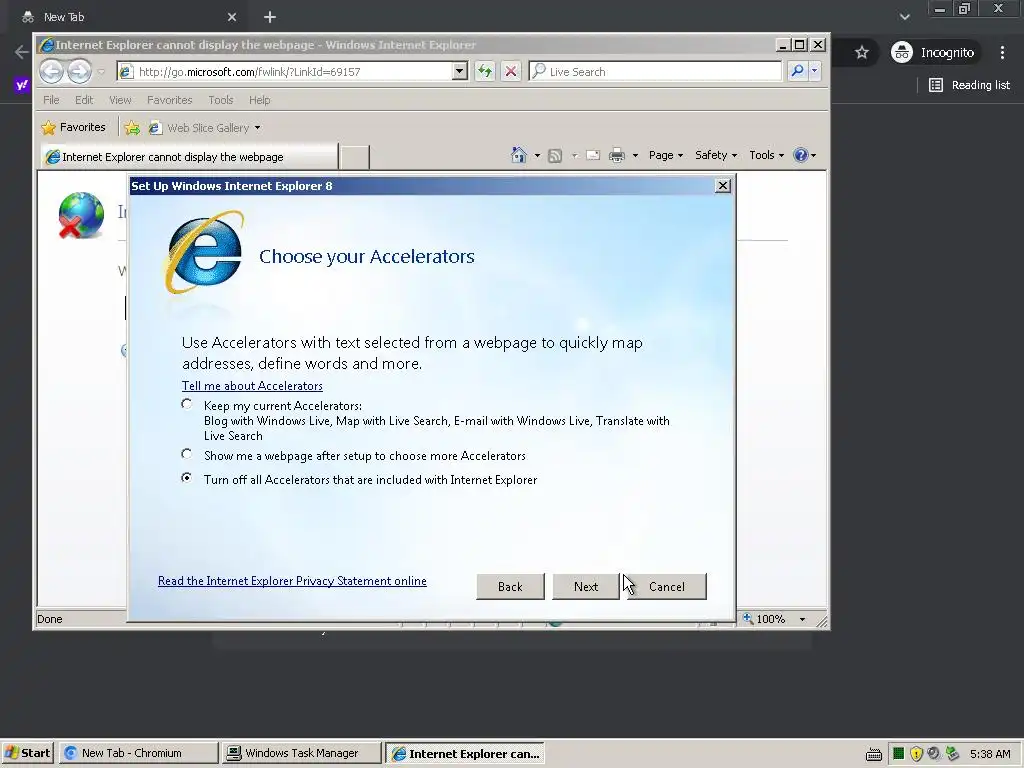Expand the address bar dropdown arrow

[x=460, y=71]
